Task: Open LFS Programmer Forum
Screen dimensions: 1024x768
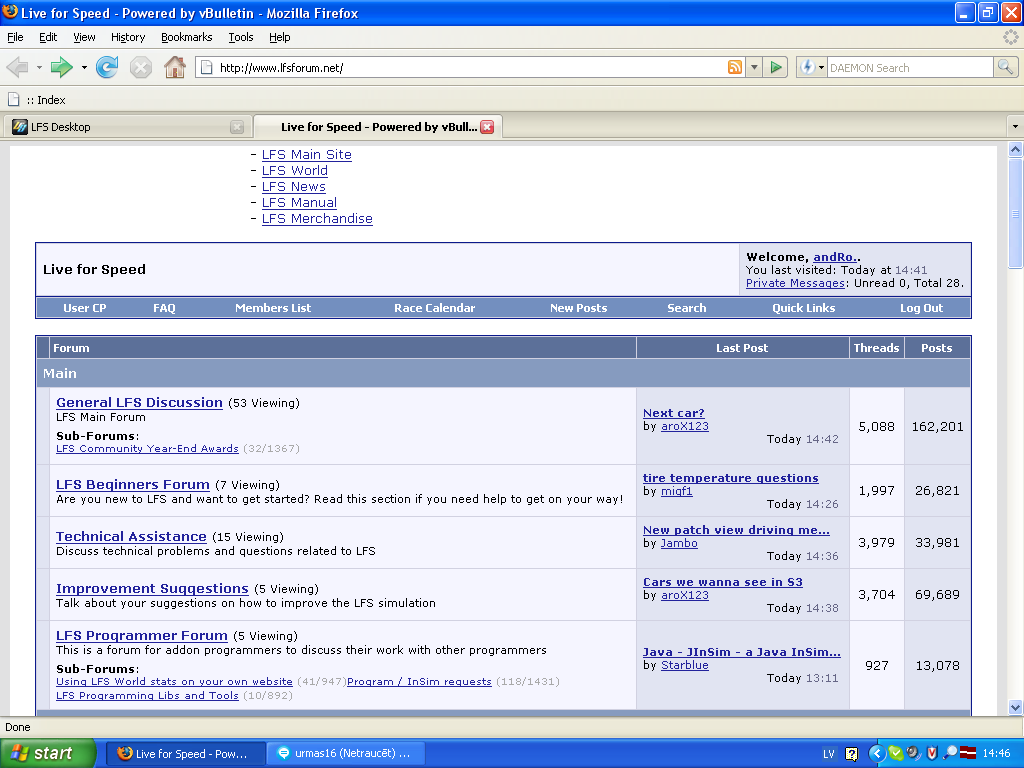Action: (142, 636)
